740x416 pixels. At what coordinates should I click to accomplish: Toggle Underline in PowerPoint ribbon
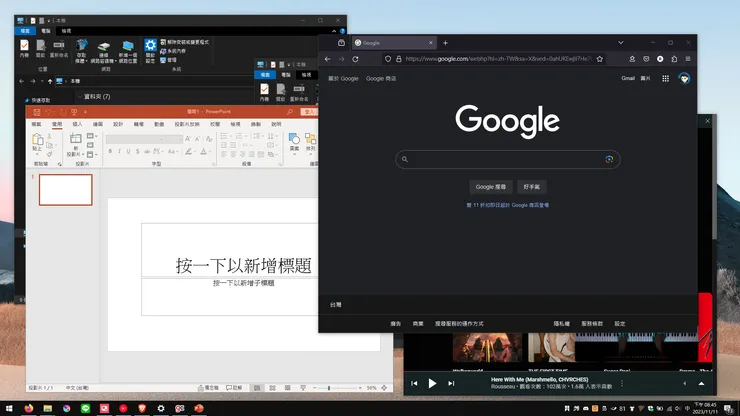[128, 152]
